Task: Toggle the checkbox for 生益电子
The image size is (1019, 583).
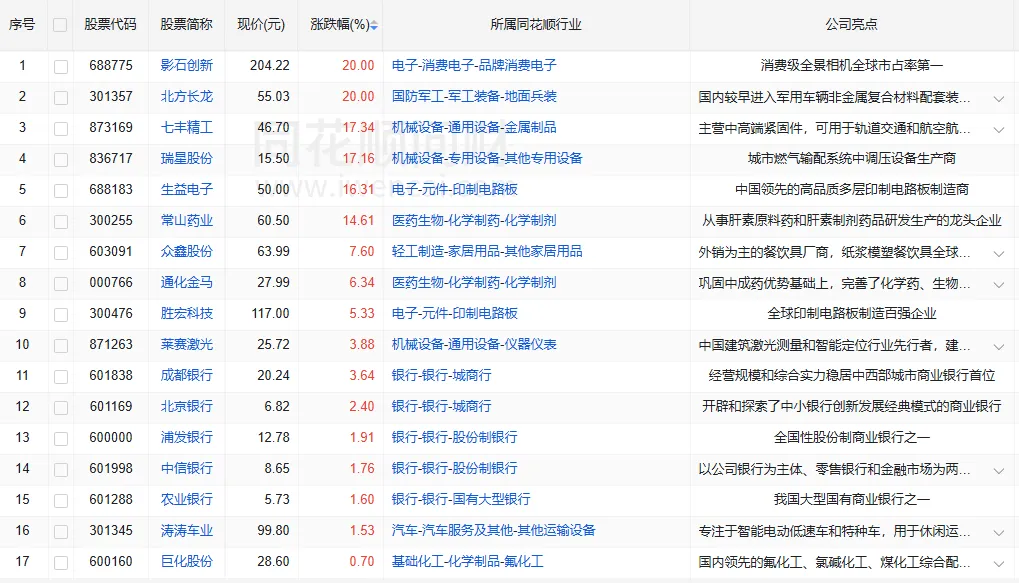Action: (x=61, y=190)
